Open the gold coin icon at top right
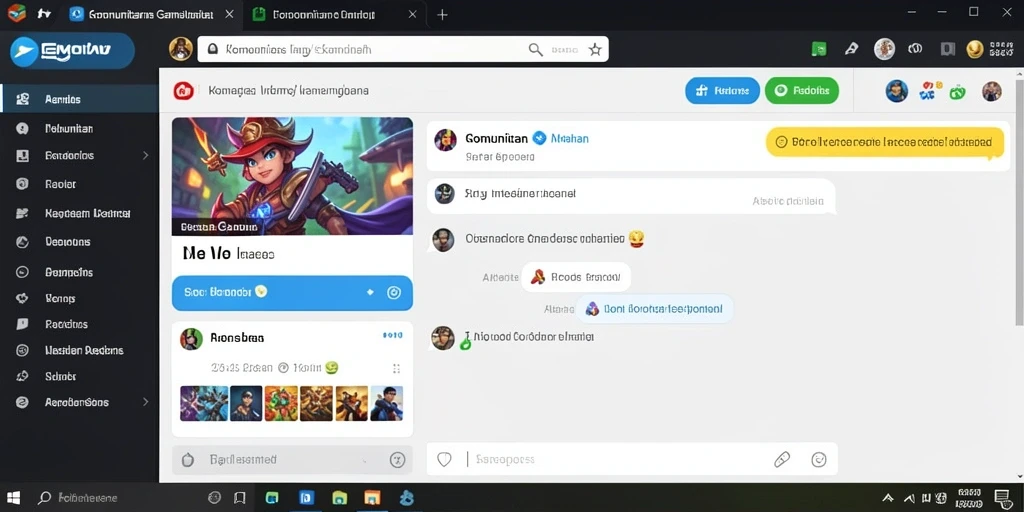The height and width of the screenshot is (512, 1024). pyautogui.click(x=974, y=49)
